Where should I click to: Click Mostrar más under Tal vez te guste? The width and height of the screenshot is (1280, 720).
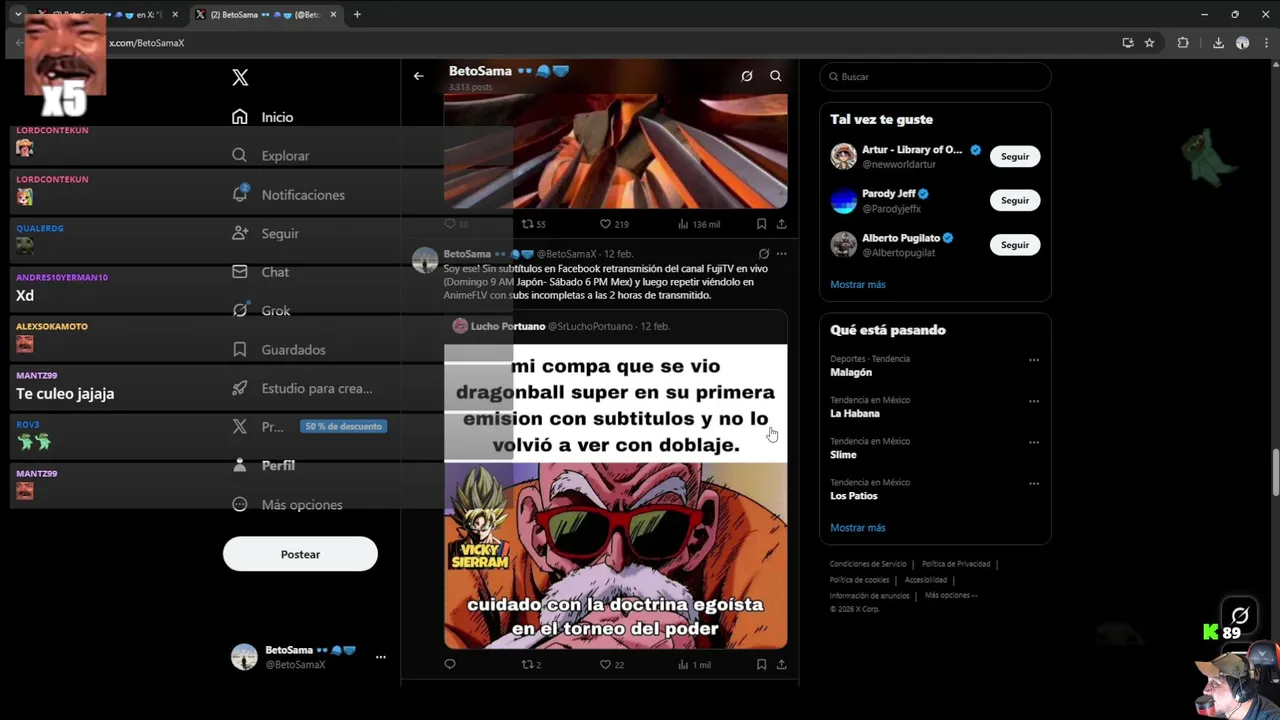click(858, 285)
